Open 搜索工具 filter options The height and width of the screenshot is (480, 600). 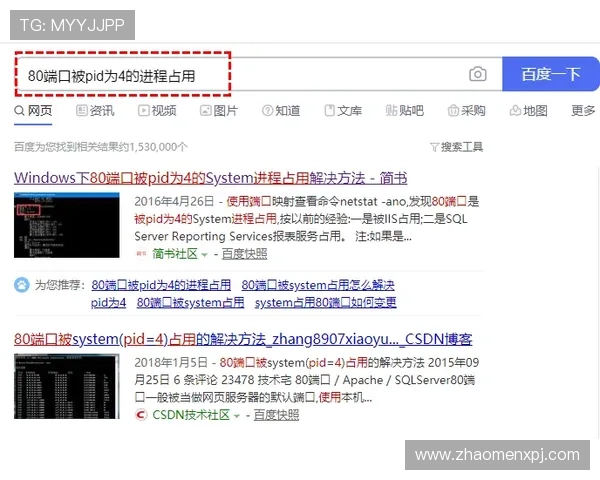pyautogui.click(x=457, y=147)
